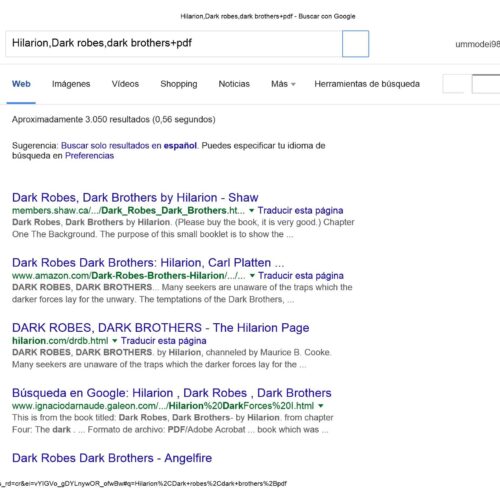The width and height of the screenshot is (500, 500).
Task: Open dropdown arrow next to members.shaw.ca URL
Action: pos(251,211)
